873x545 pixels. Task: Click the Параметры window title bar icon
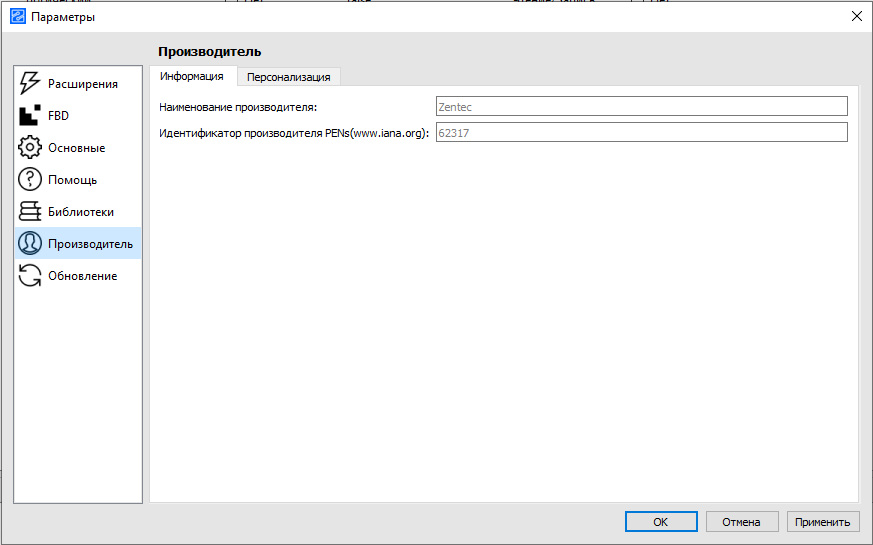point(16,16)
